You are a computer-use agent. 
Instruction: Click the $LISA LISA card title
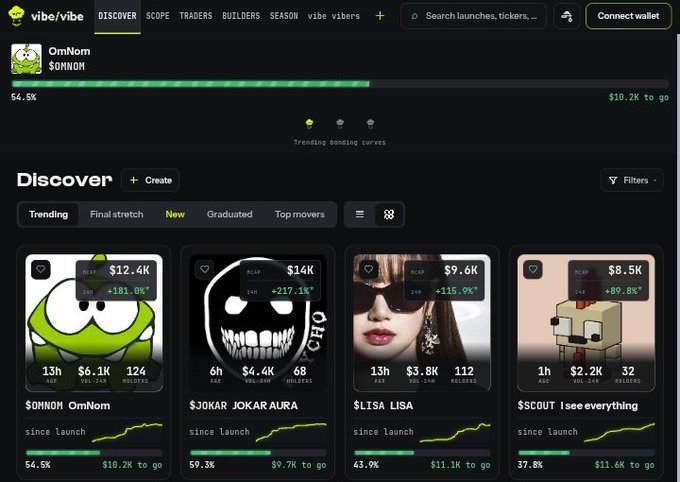pyautogui.click(x=383, y=406)
